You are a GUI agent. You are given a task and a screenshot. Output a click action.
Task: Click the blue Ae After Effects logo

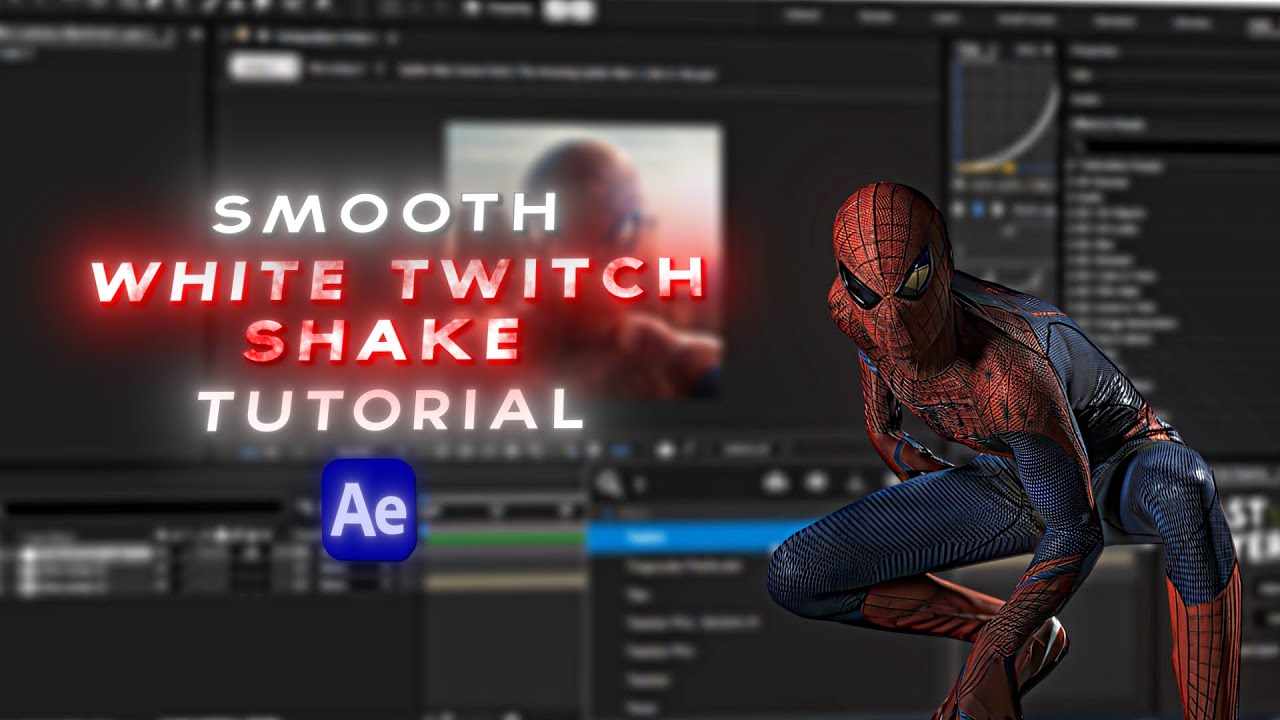click(x=368, y=510)
